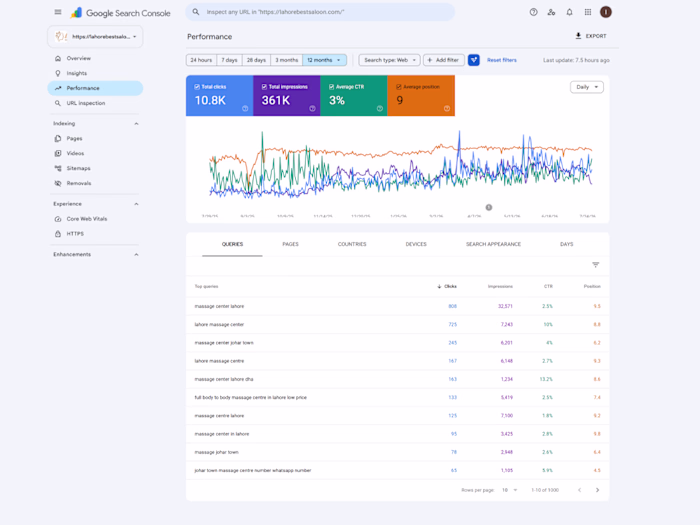Click the Google Search Console logo
Image resolution: width=700 pixels, height=525 pixels.
coord(121,13)
